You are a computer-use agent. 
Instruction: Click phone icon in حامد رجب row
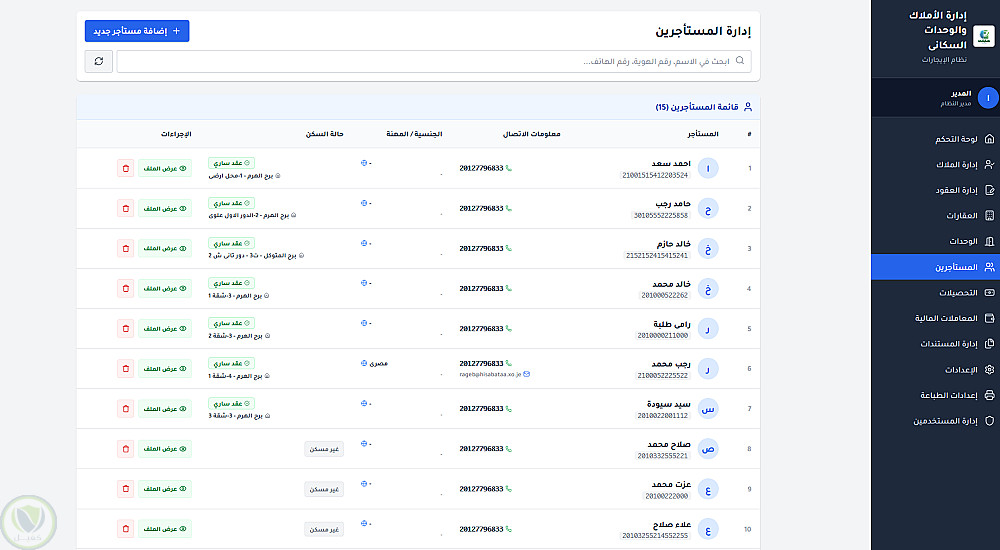(x=508, y=208)
